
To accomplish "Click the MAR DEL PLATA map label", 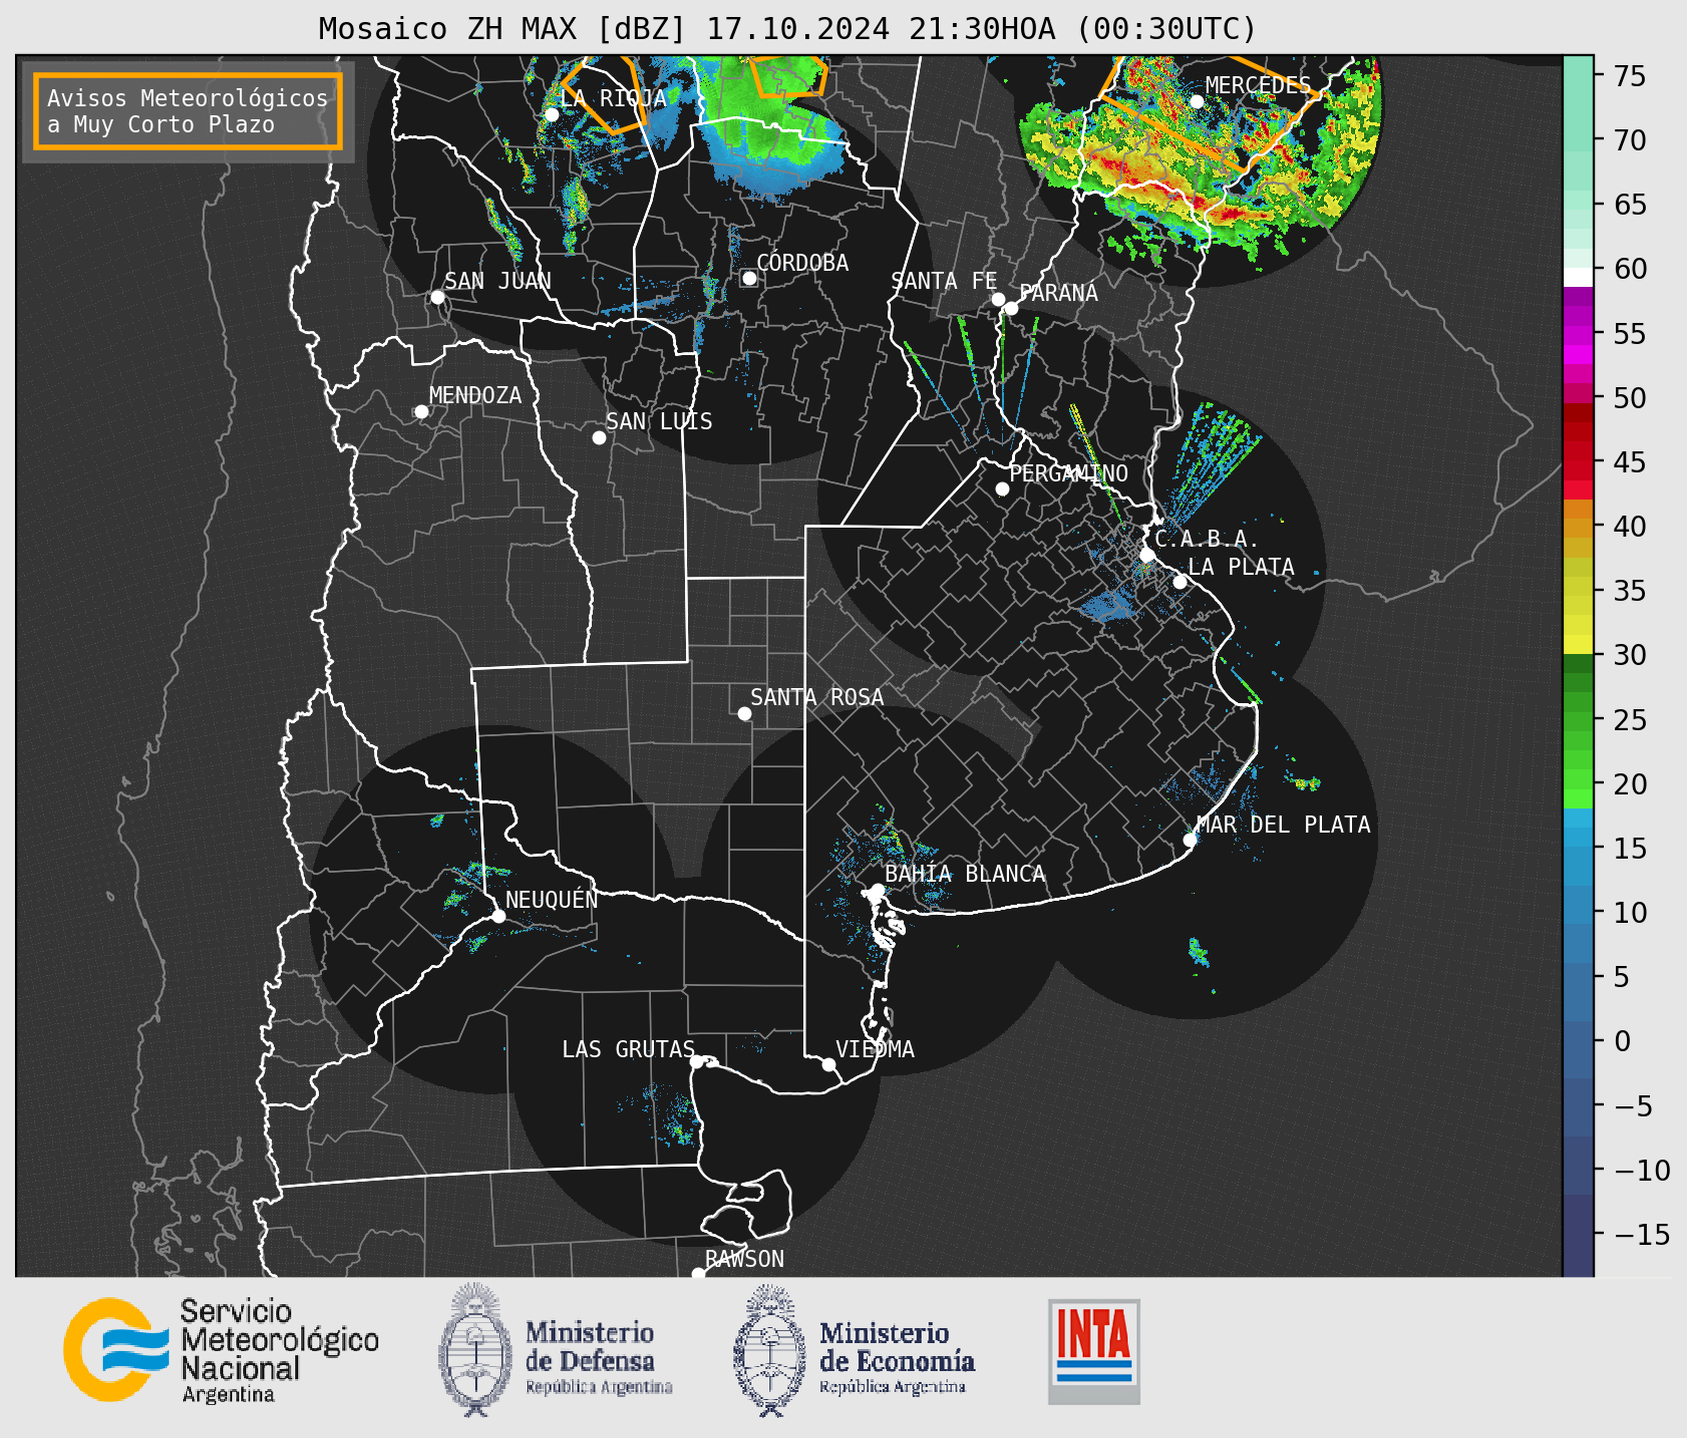I will coord(1284,825).
